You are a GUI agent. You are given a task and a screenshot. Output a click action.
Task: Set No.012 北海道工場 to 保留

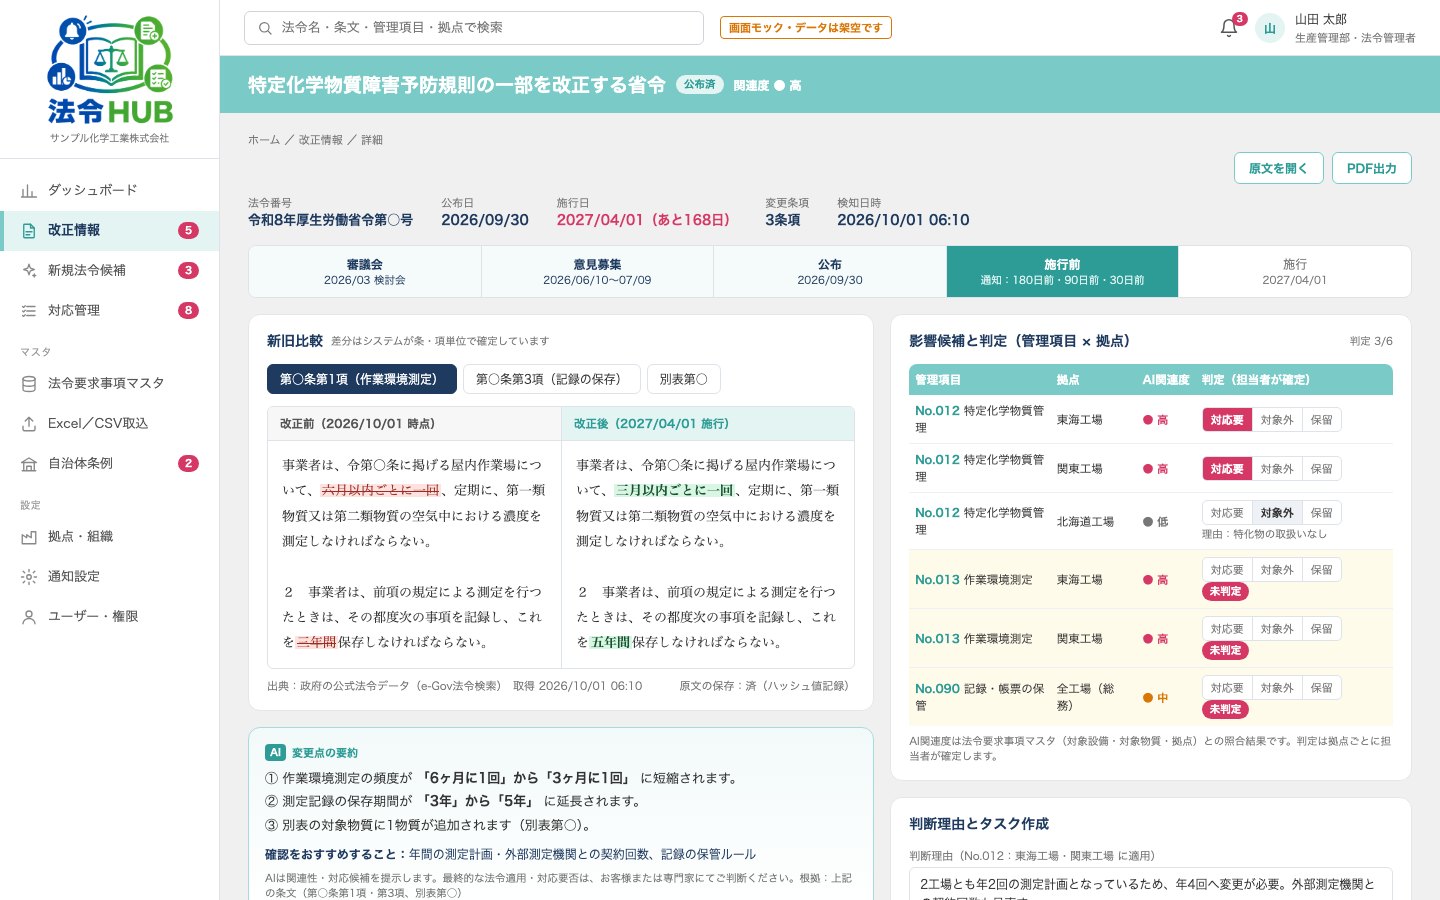click(1322, 513)
